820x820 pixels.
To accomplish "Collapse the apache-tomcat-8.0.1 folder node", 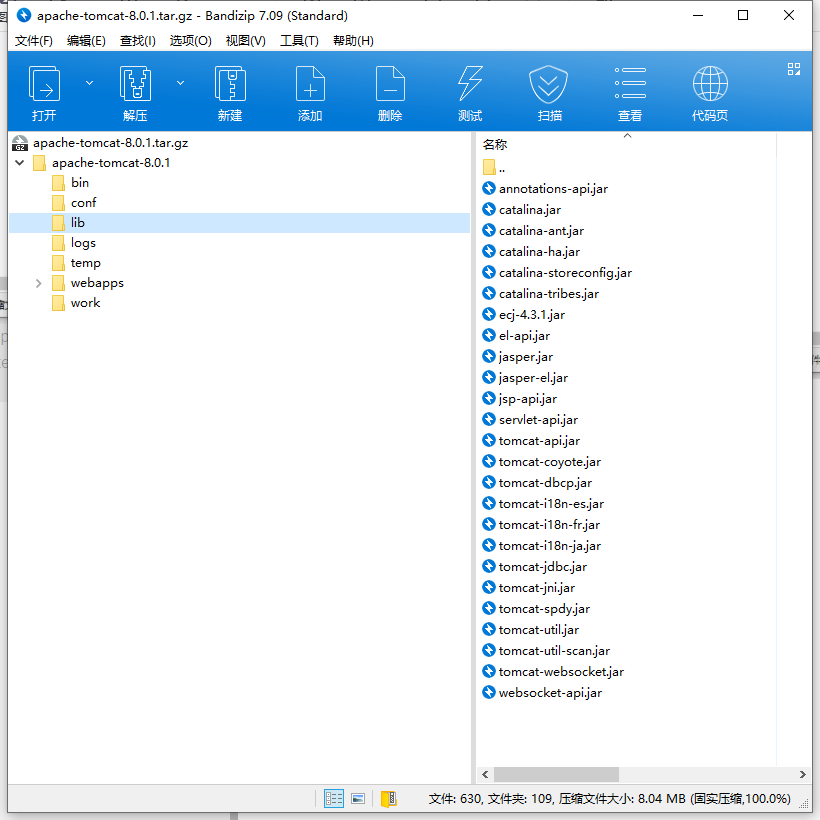I will point(20,163).
